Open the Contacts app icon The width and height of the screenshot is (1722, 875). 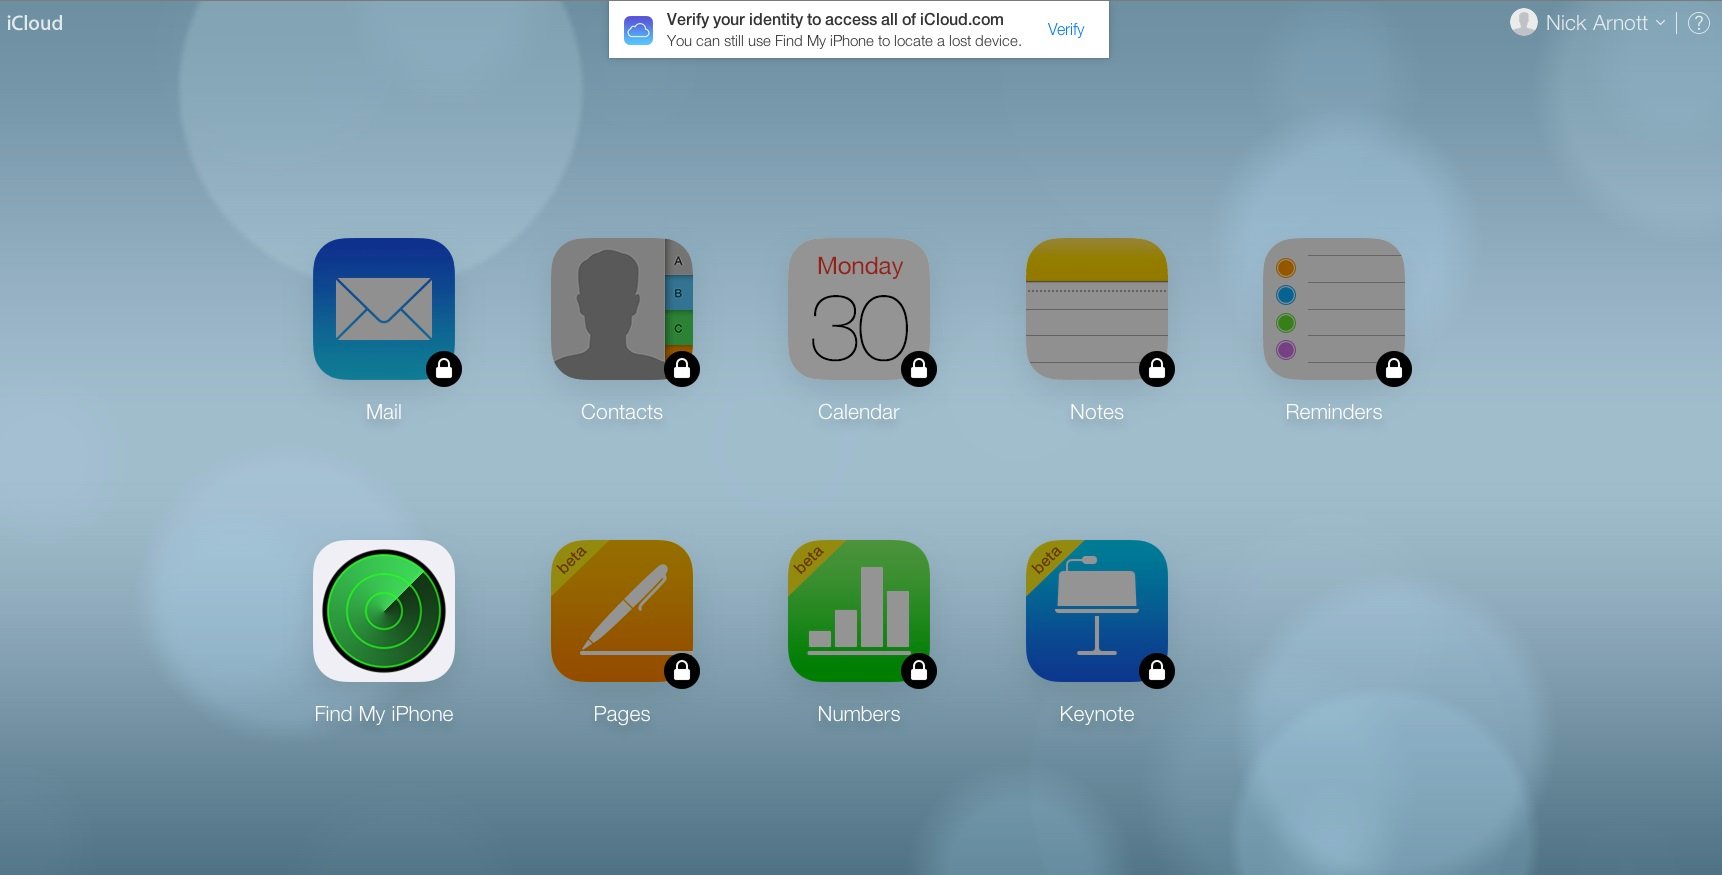(x=622, y=309)
